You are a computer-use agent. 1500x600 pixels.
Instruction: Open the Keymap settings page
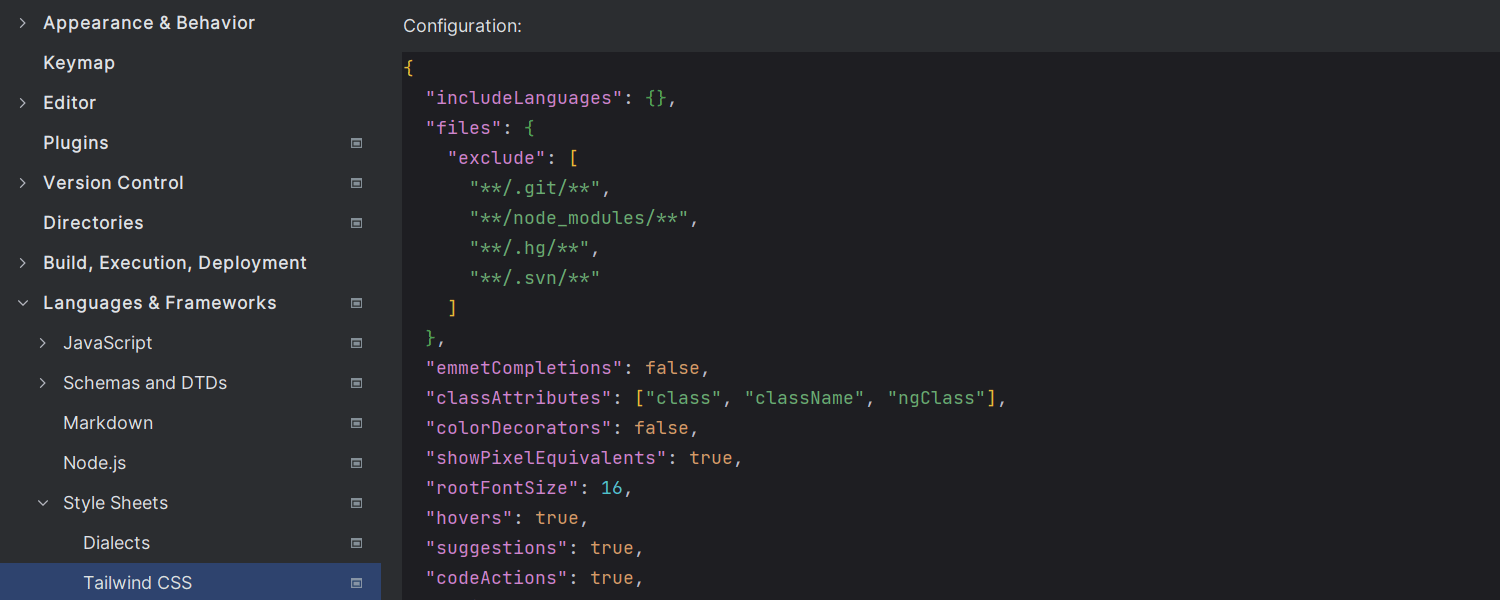pyautogui.click(x=79, y=62)
